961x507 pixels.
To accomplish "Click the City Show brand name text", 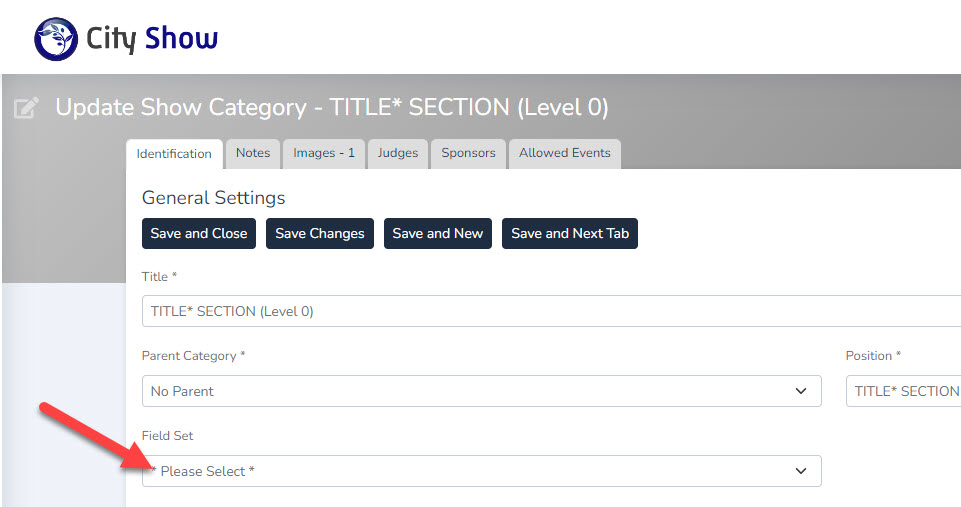I will tap(152, 39).
